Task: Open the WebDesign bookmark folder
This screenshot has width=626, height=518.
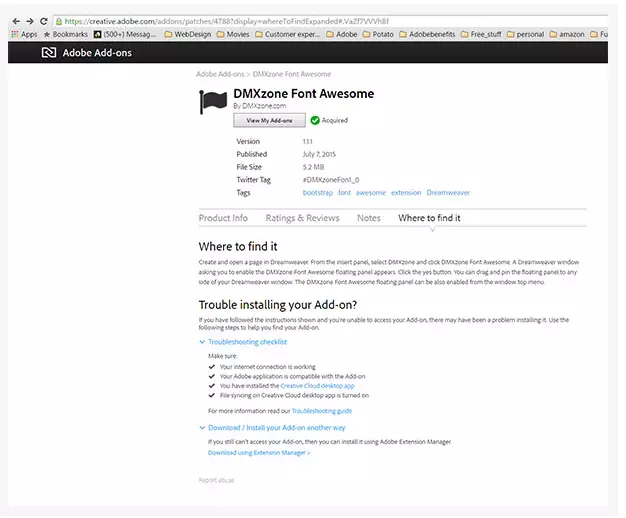Action: [x=187, y=35]
